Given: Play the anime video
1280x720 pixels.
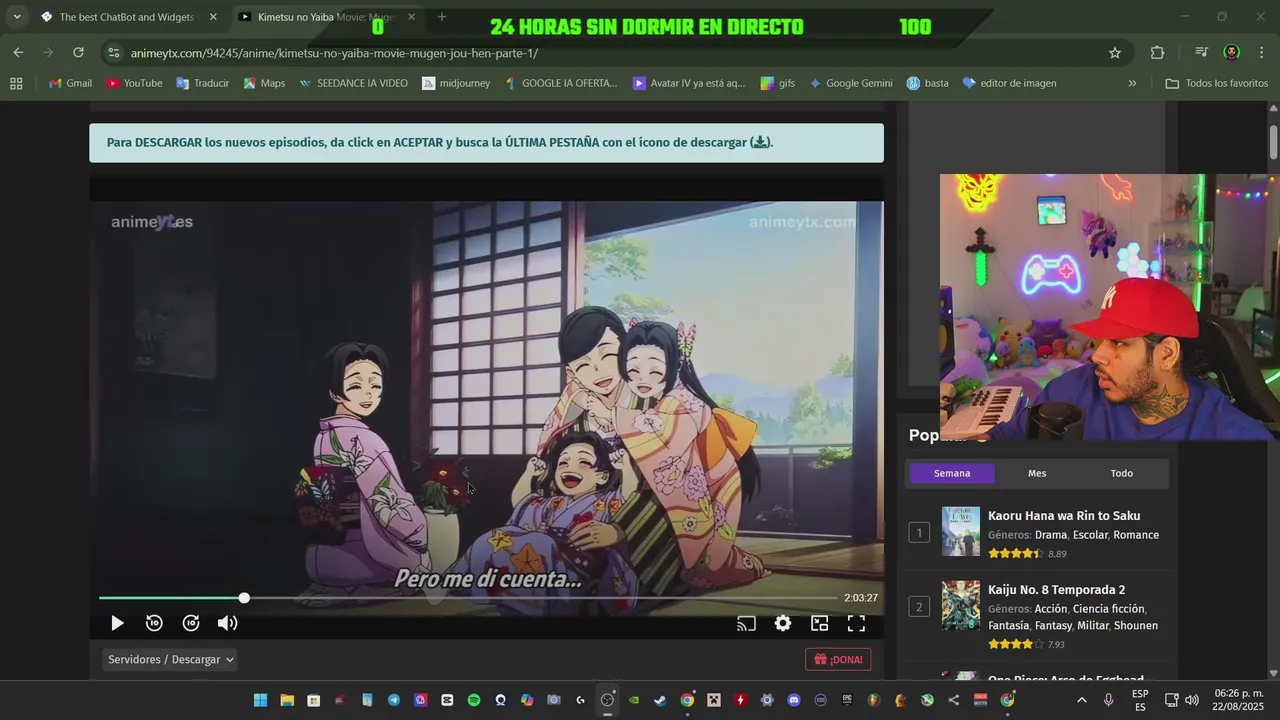Looking at the screenshot, I should point(117,623).
